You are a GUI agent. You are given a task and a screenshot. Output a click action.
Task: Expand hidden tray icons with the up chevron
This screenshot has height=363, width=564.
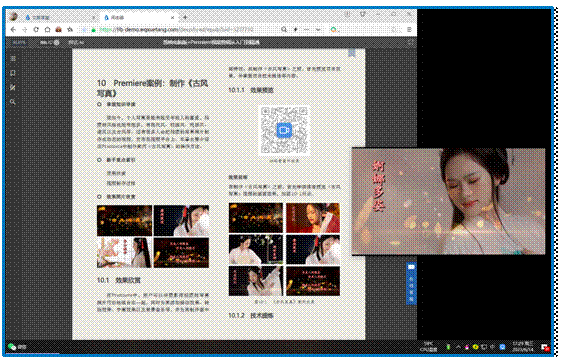click(458, 347)
